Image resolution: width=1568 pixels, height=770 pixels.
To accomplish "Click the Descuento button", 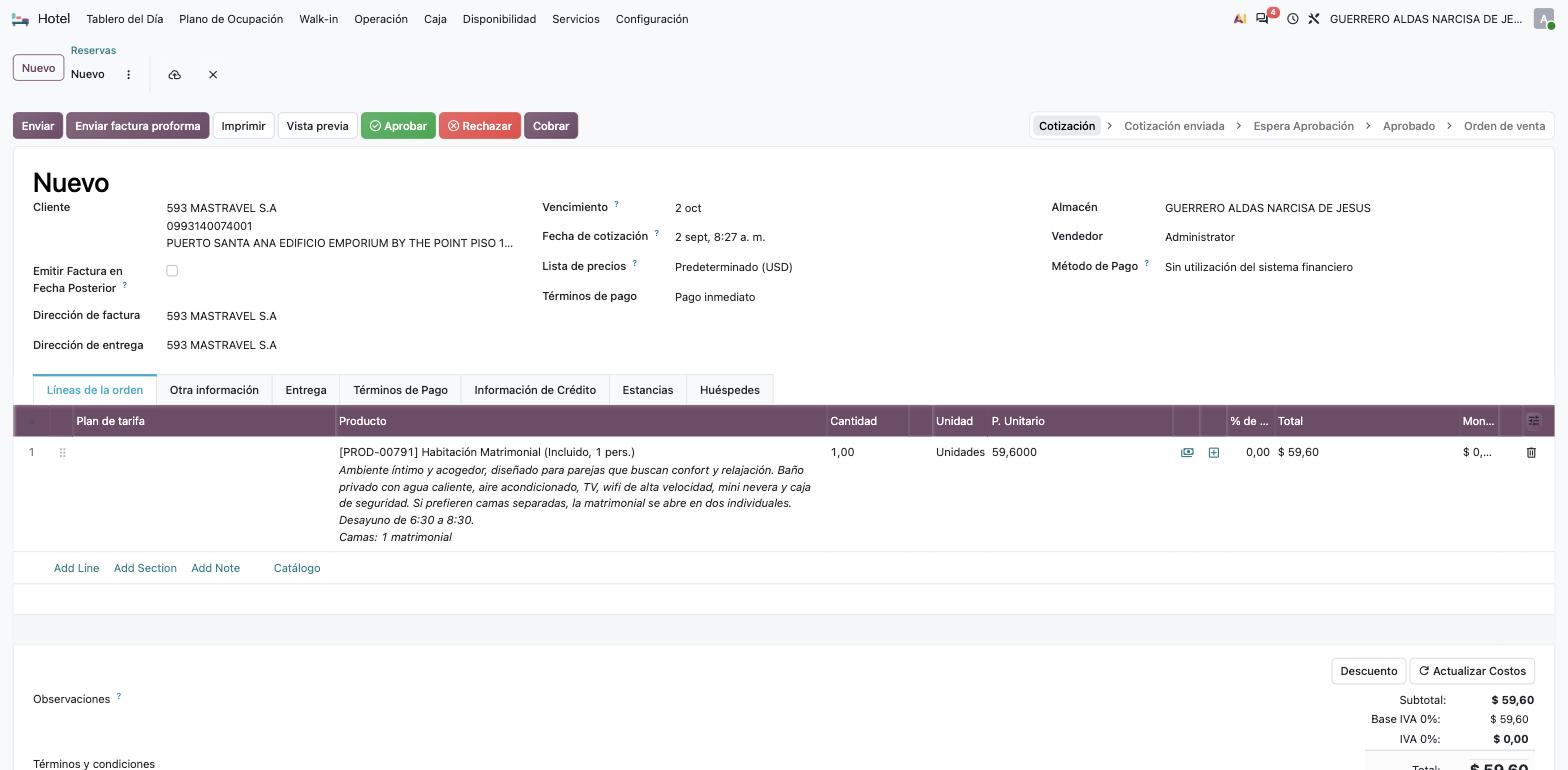I will tap(1369, 671).
